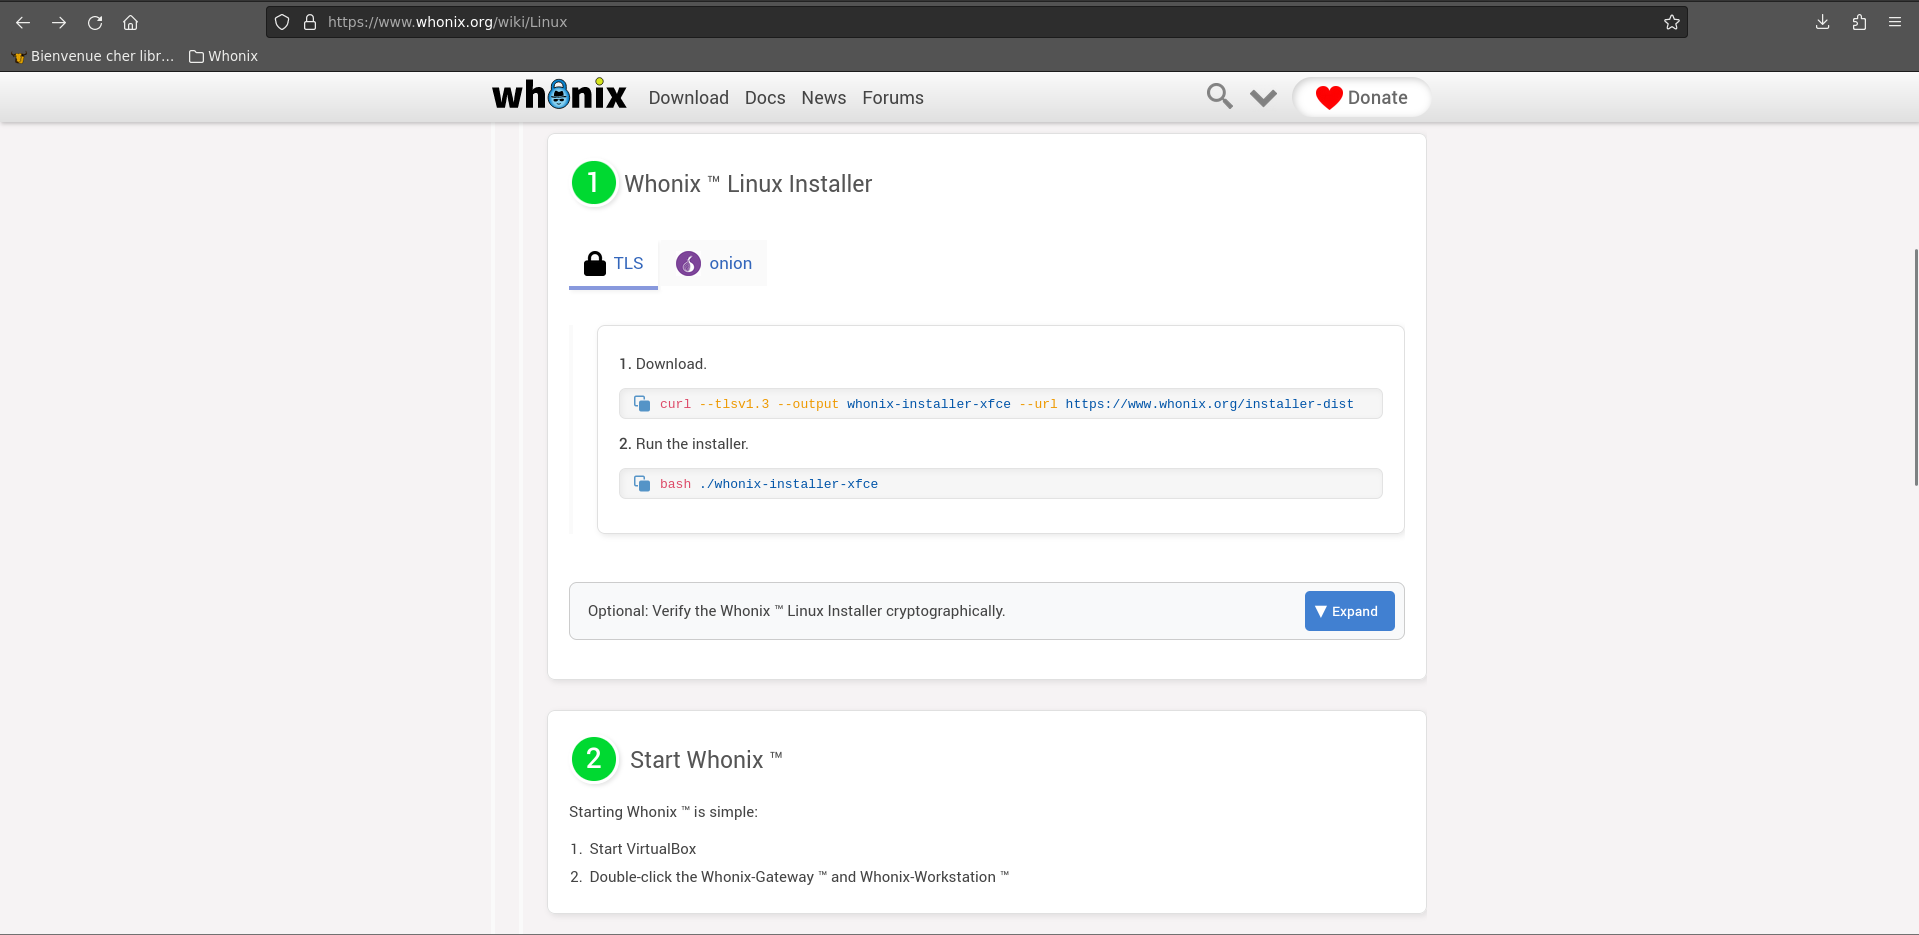The width and height of the screenshot is (1919, 935).
Task: Copy the curl download command
Action: [x=642, y=404]
